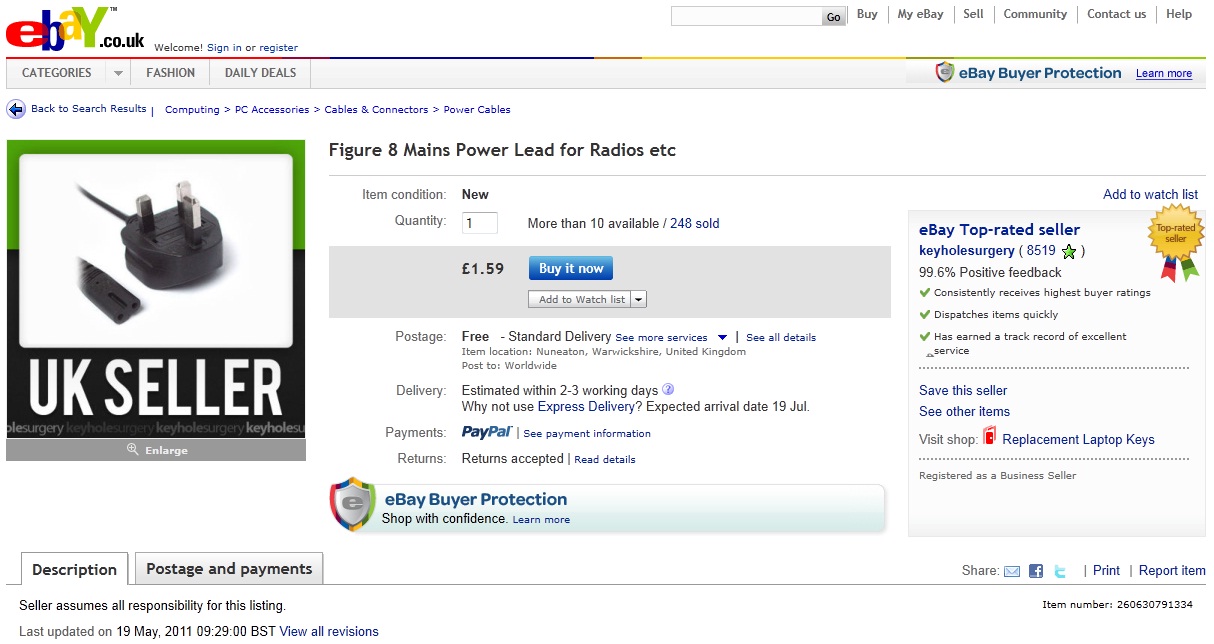Click the header Learn more link
Image resolution: width=1214 pixels, height=644 pixels.
(x=1164, y=73)
